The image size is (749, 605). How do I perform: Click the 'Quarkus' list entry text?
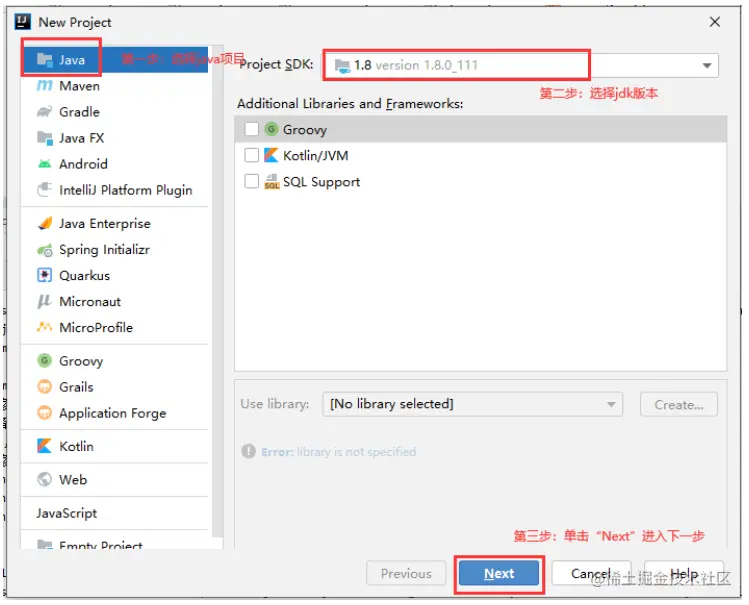coord(85,276)
